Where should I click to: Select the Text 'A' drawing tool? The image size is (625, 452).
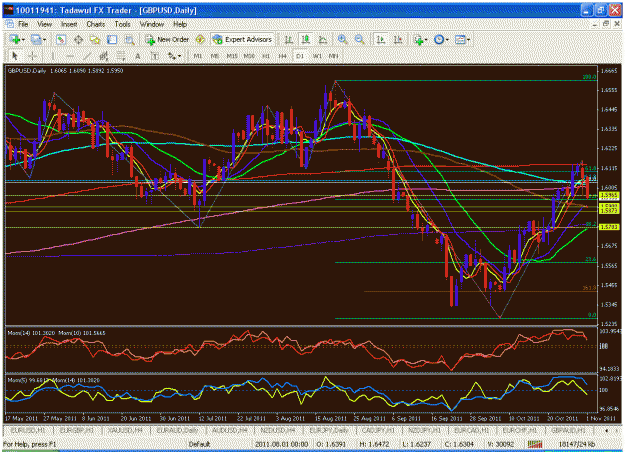coord(138,56)
